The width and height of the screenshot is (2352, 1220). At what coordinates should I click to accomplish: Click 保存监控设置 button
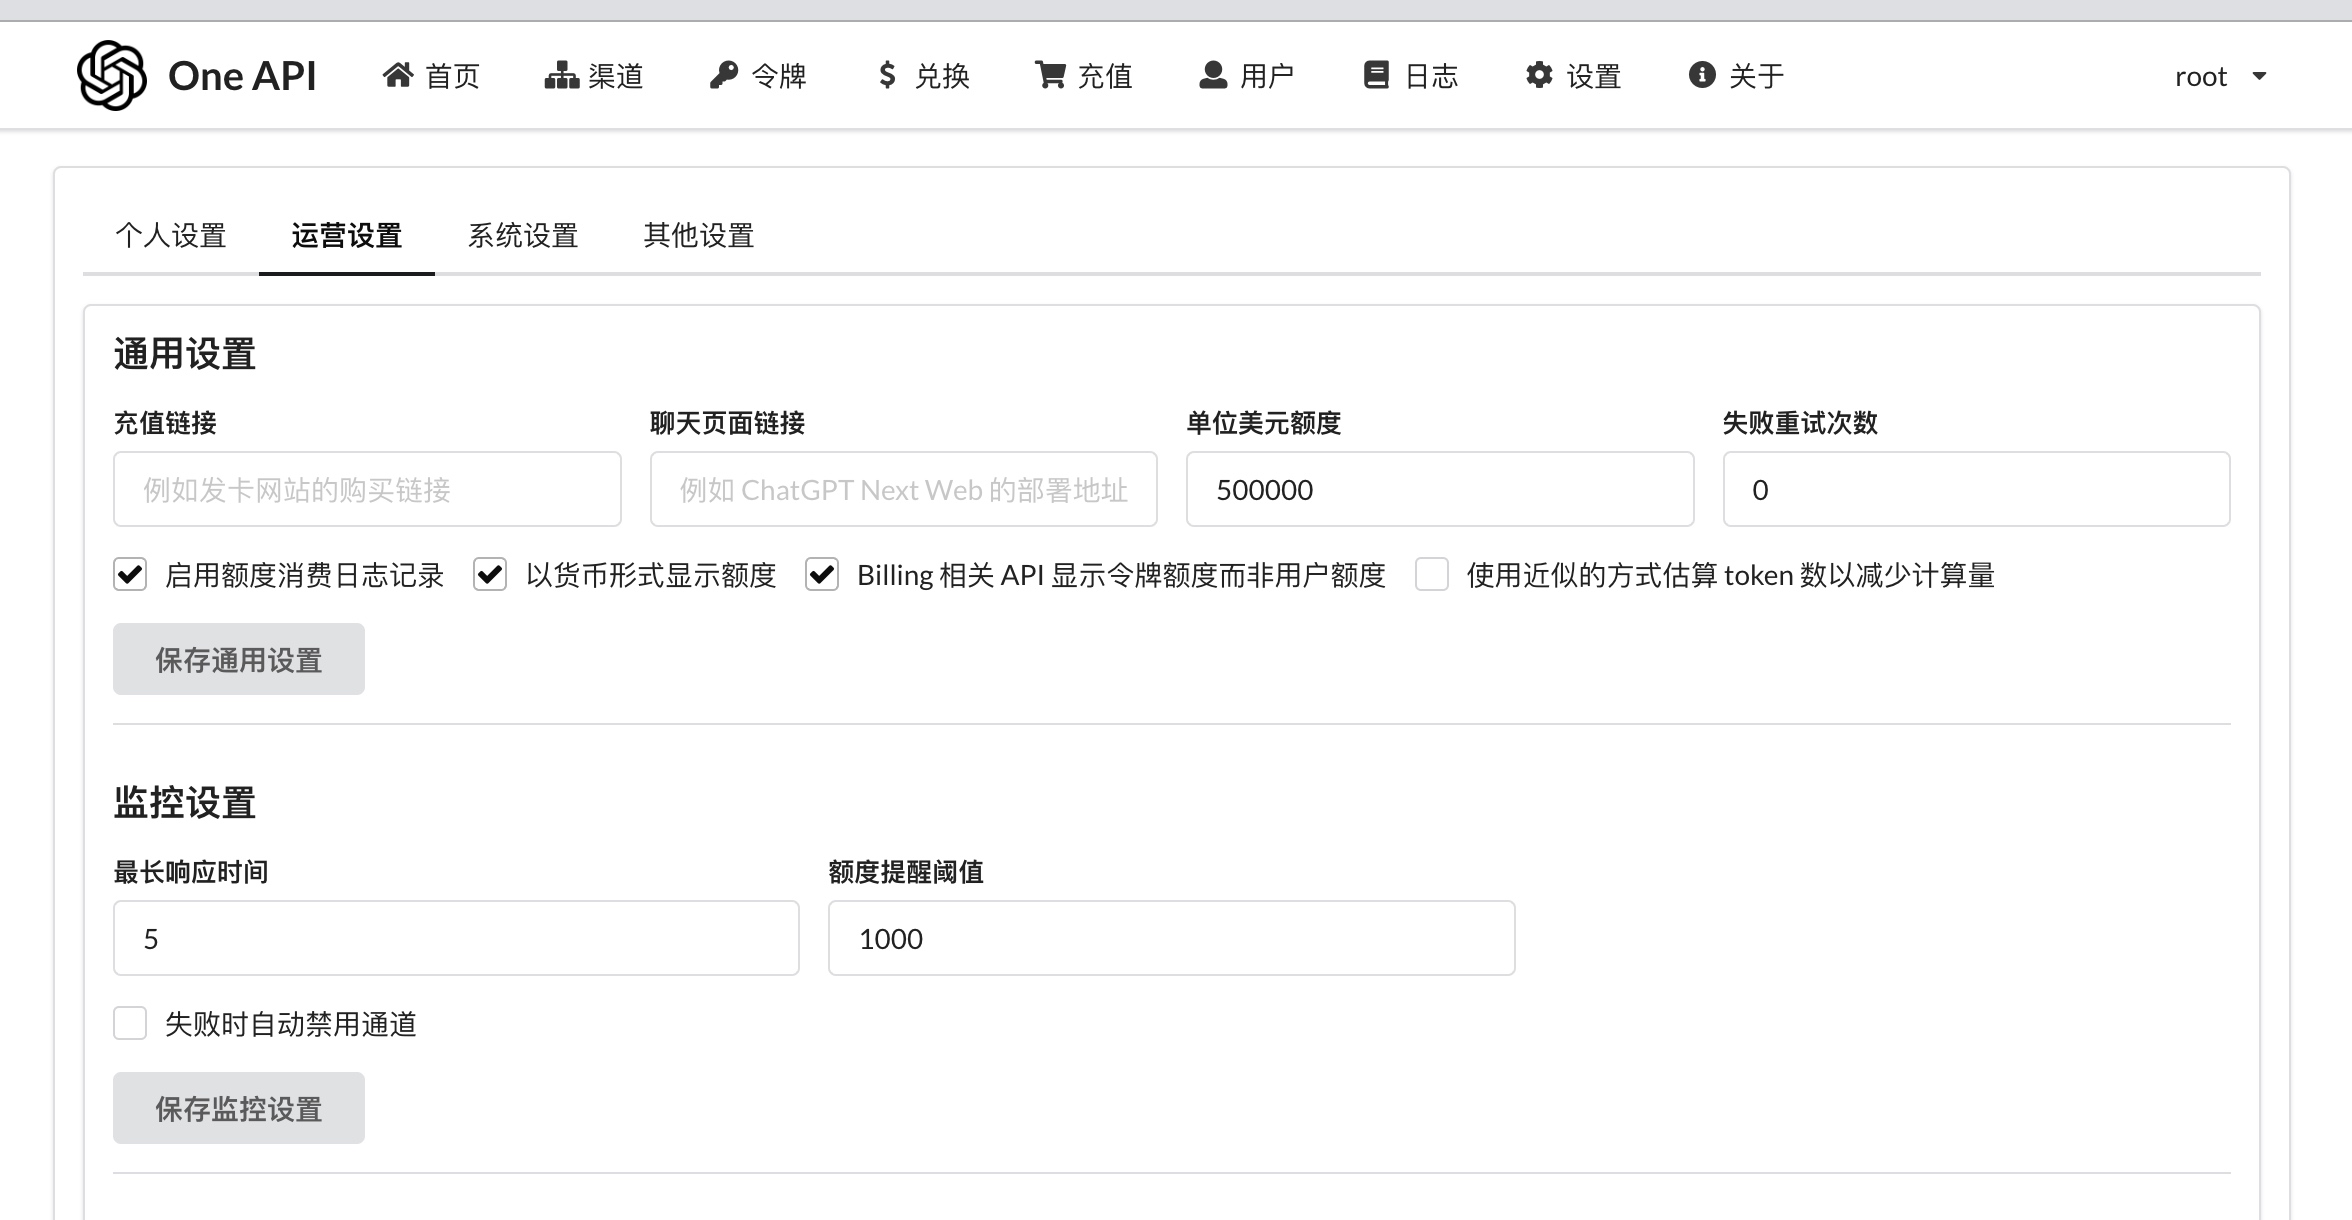pyautogui.click(x=239, y=1108)
